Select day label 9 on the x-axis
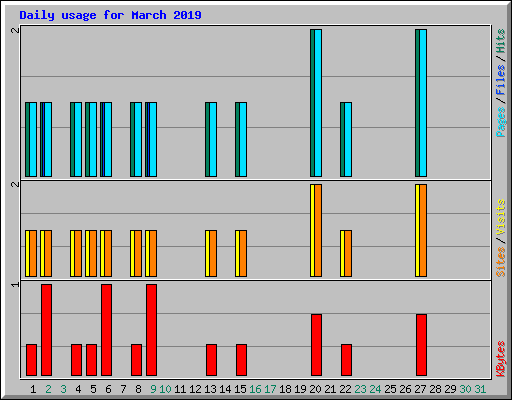 pyautogui.click(x=153, y=389)
